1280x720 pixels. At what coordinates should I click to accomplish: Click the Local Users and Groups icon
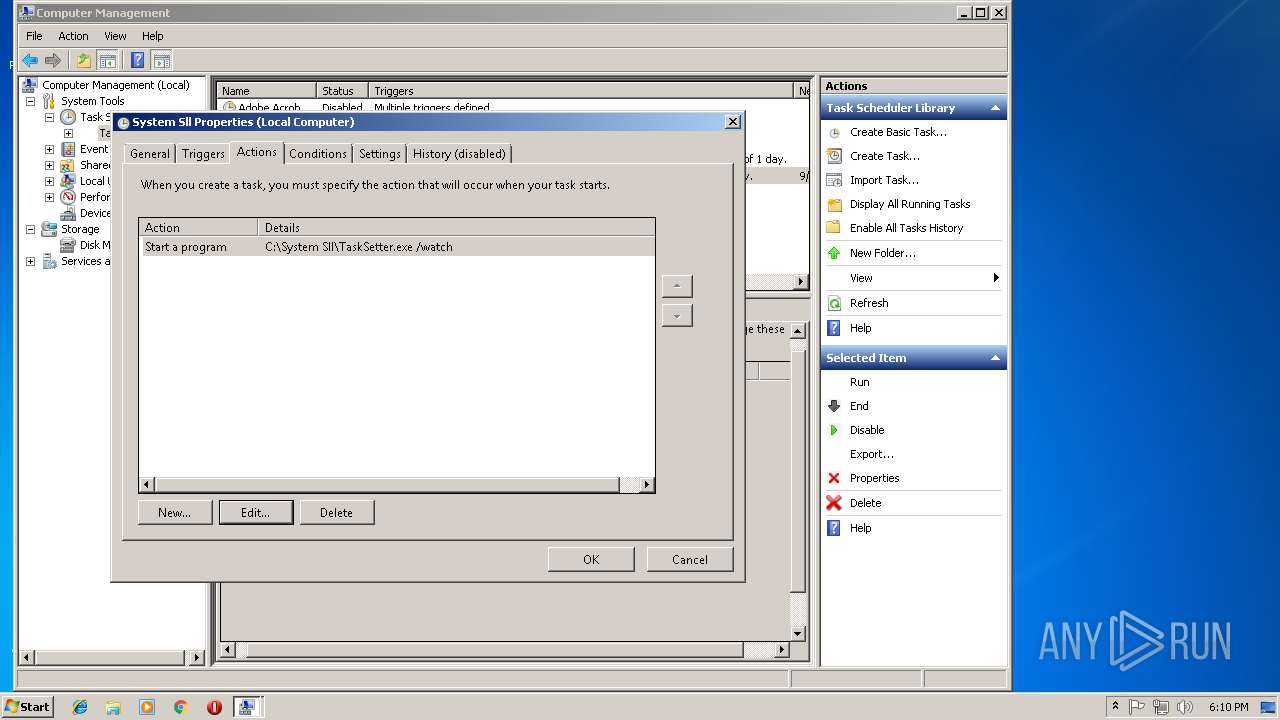tap(68, 181)
